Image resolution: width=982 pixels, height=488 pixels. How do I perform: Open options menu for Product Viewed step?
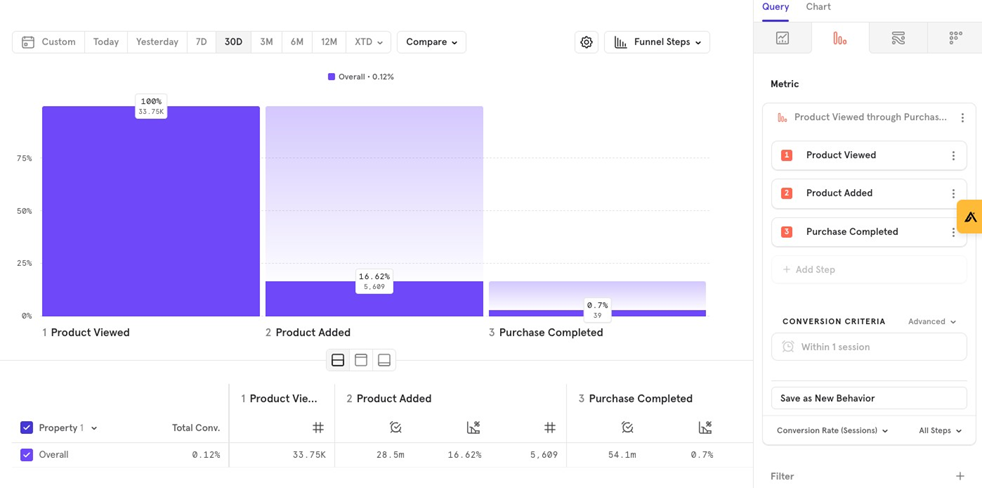coord(953,156)
